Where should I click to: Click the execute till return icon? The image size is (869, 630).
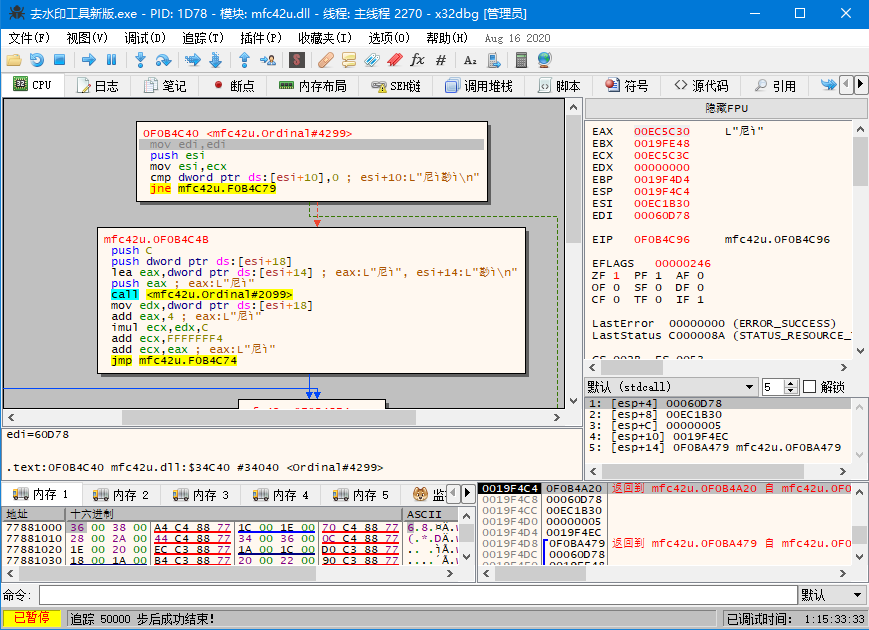coord(244,60)
